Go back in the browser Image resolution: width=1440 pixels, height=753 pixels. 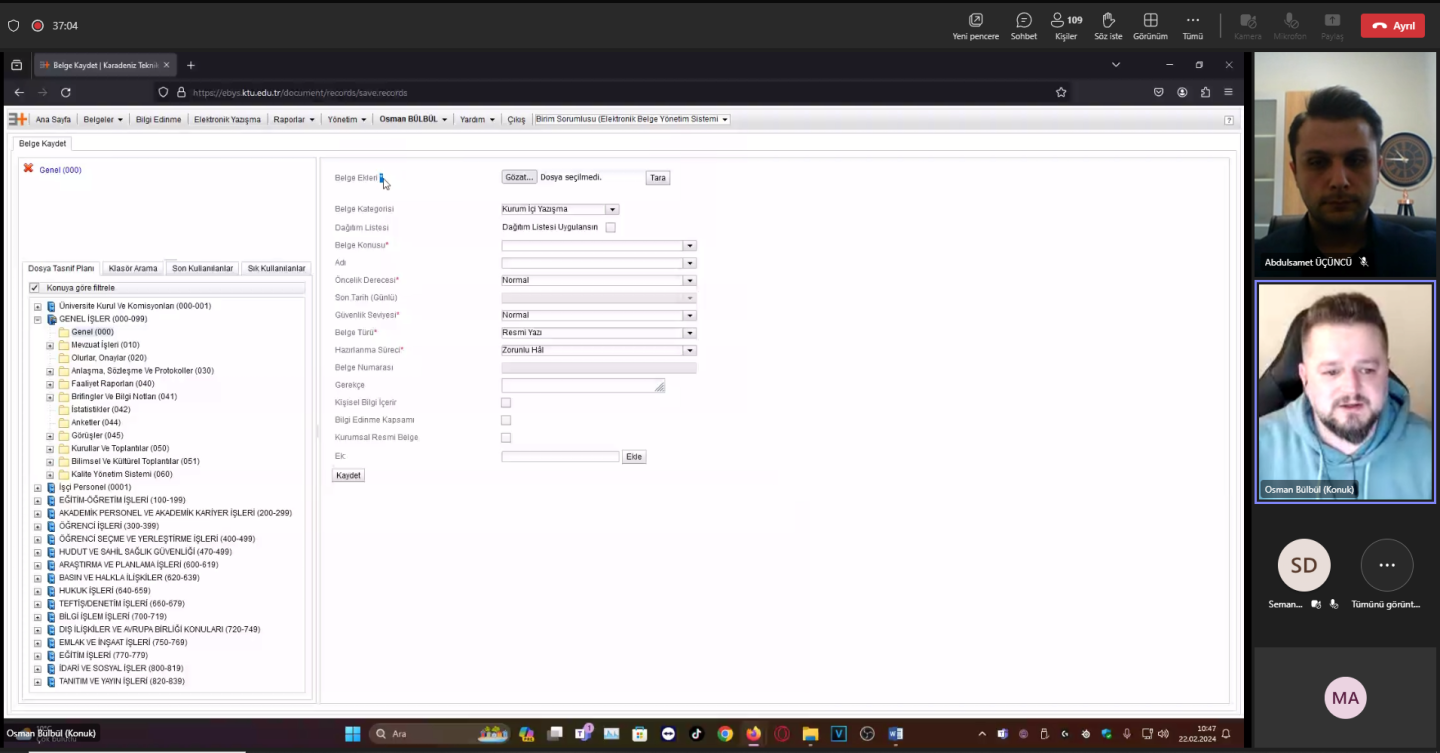pyautogui.click(x=18, y=92)
